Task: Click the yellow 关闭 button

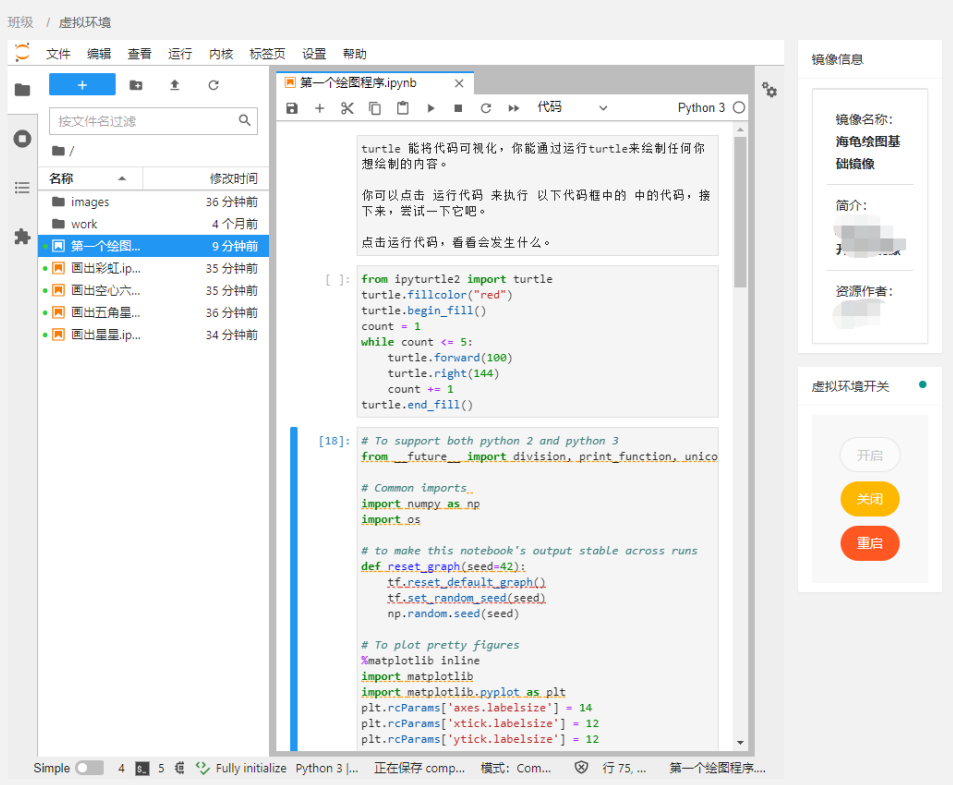Action: click(869, 499)
